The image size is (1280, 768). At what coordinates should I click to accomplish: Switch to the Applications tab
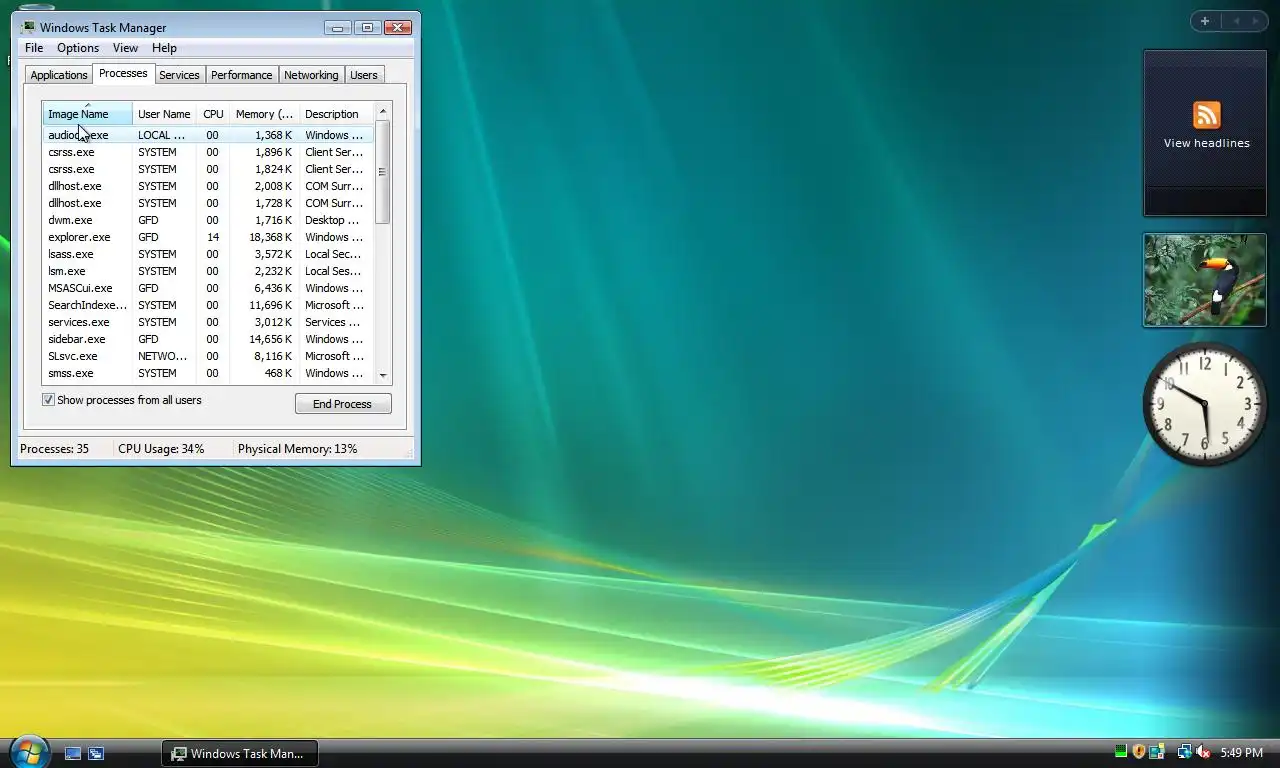[x=59, y=75]
